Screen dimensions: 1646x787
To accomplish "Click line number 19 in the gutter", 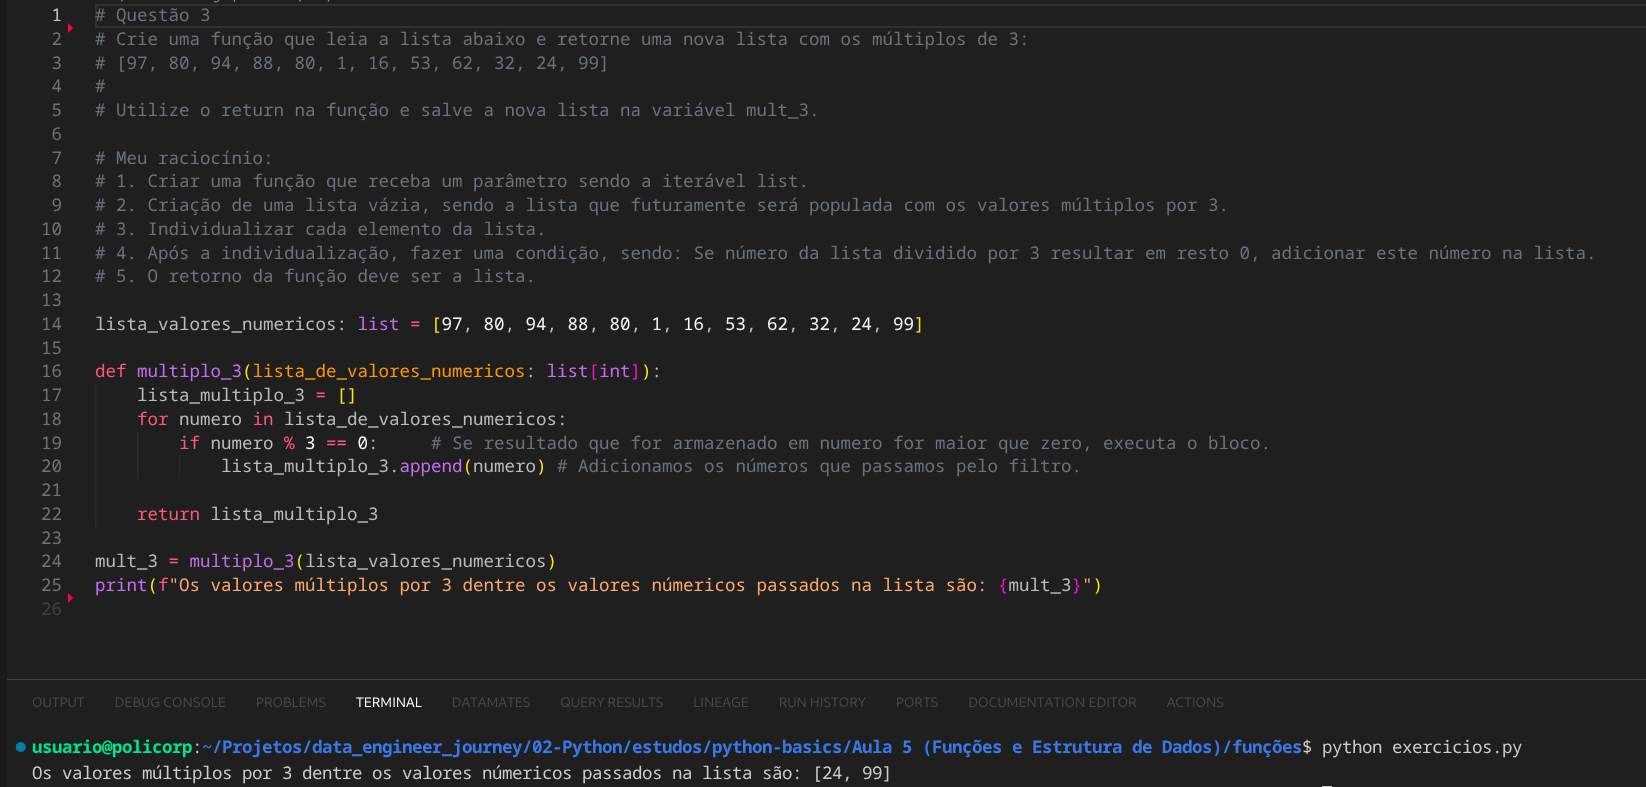I will pos(52,443).
